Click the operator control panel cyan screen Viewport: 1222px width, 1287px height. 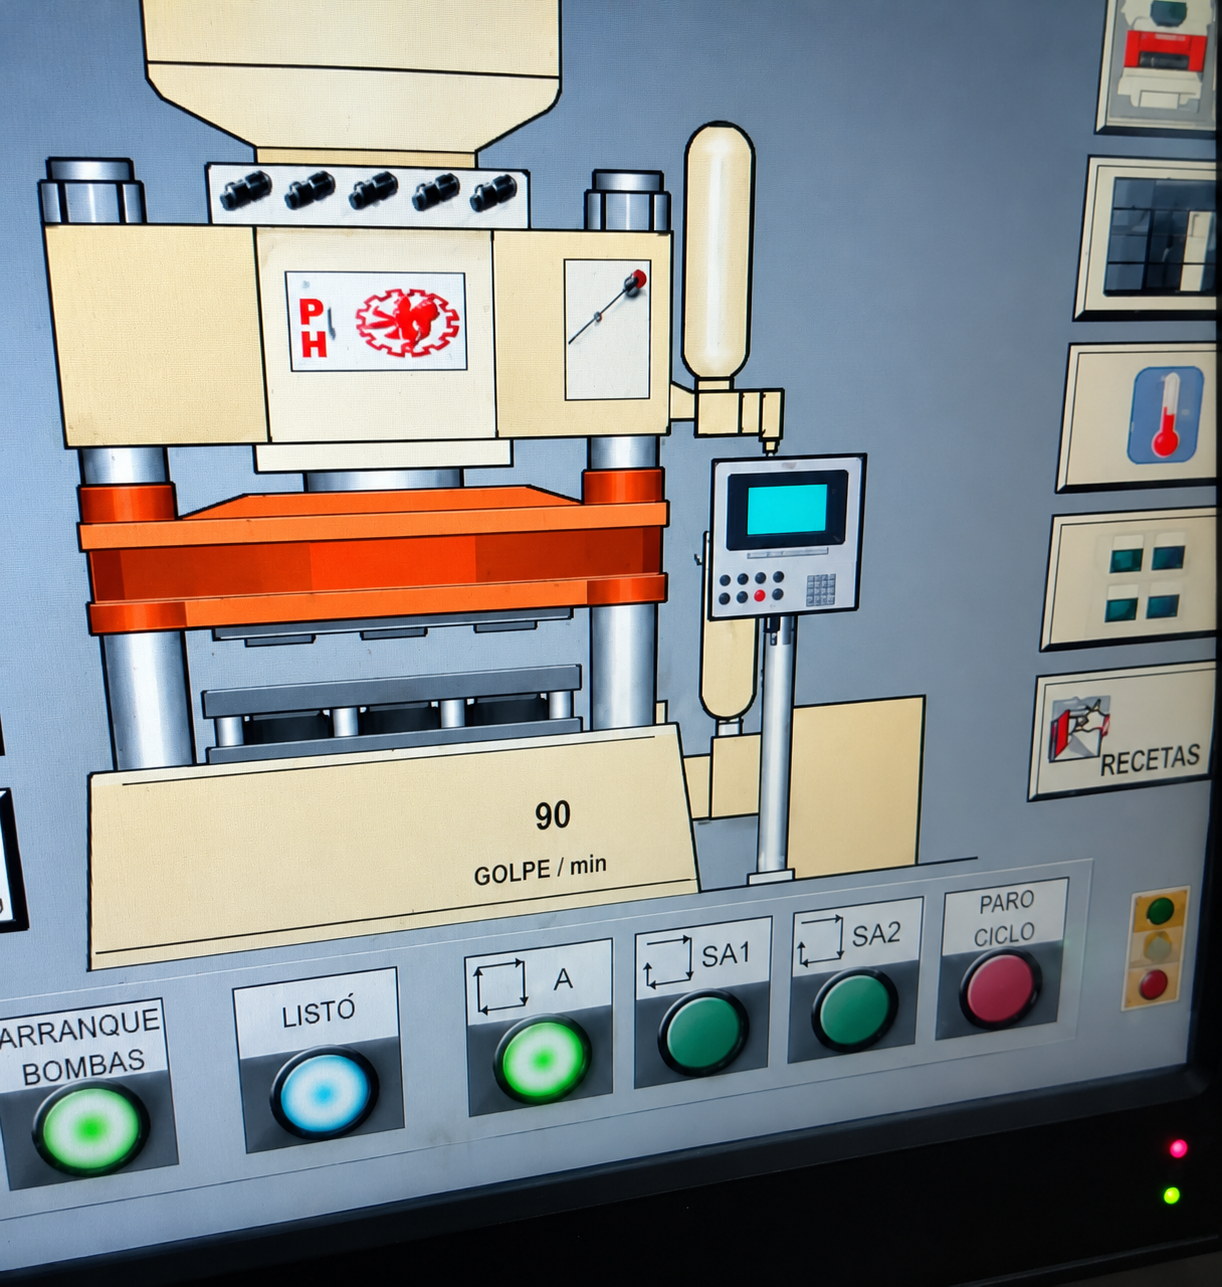tap(787, 511)
